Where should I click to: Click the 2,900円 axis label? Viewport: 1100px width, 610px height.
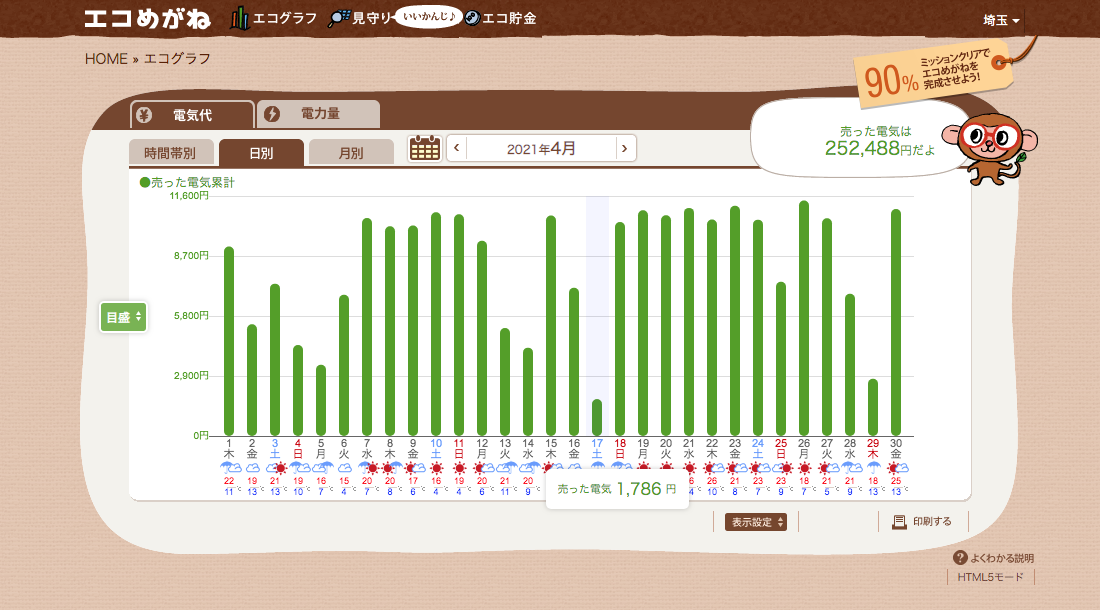pyautogui.click(x=192, y=376)
